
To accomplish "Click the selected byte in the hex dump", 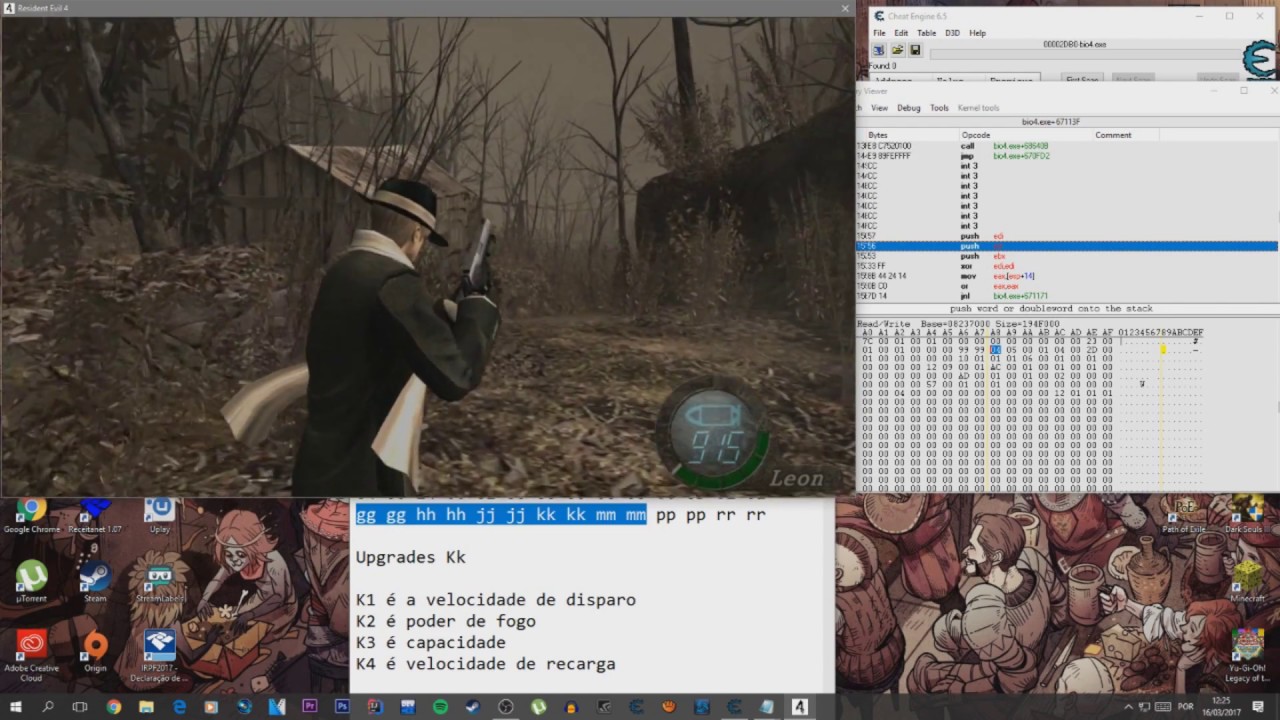I will [995, 350].
